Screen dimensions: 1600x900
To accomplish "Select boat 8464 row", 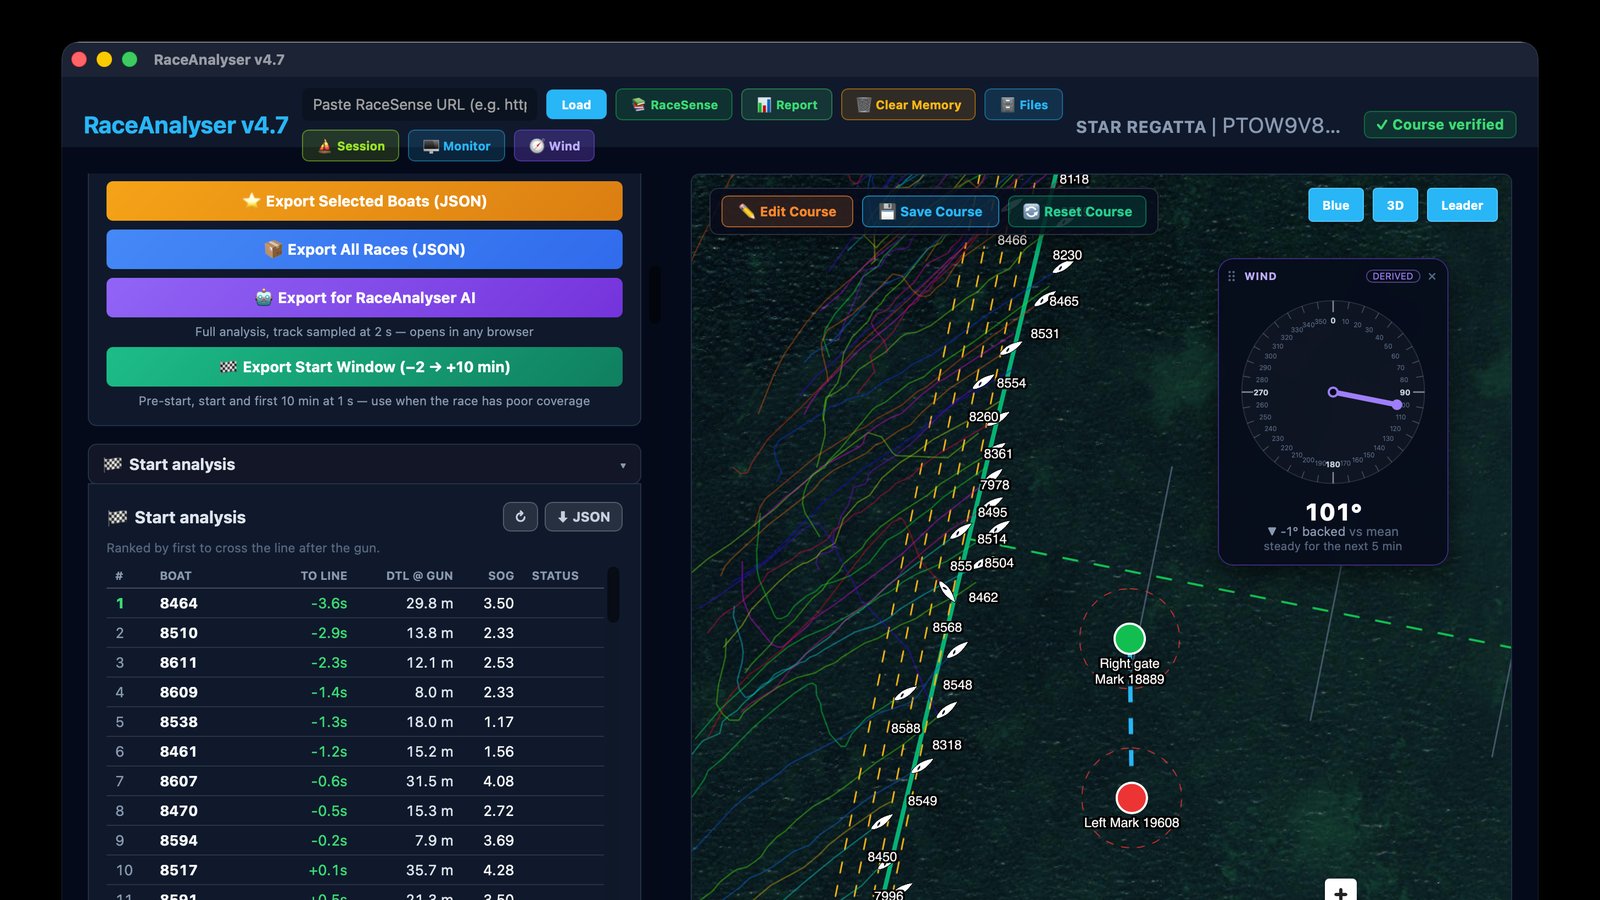I will (355, 603).
